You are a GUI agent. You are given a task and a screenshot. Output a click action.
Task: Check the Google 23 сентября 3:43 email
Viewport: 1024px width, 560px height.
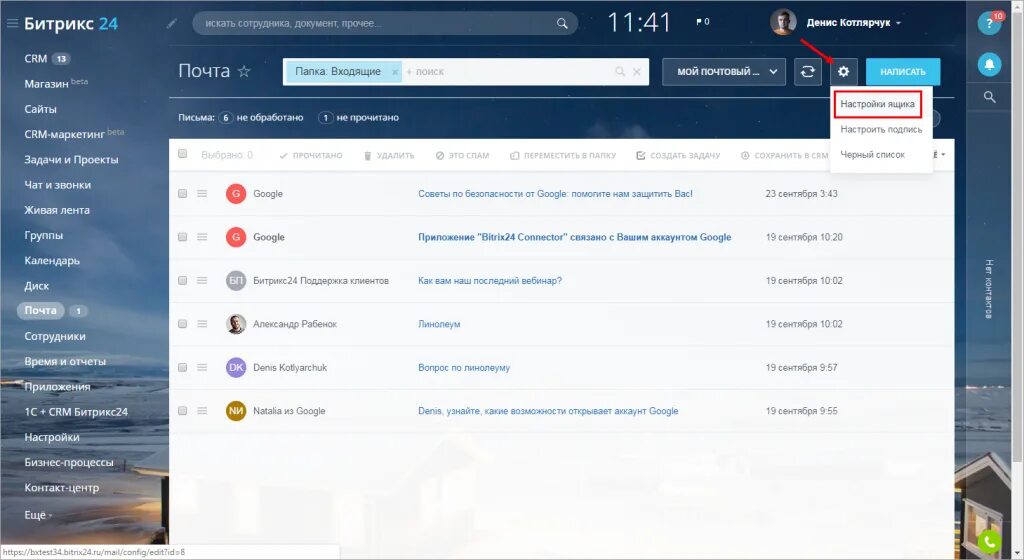[x=182, y=194]
